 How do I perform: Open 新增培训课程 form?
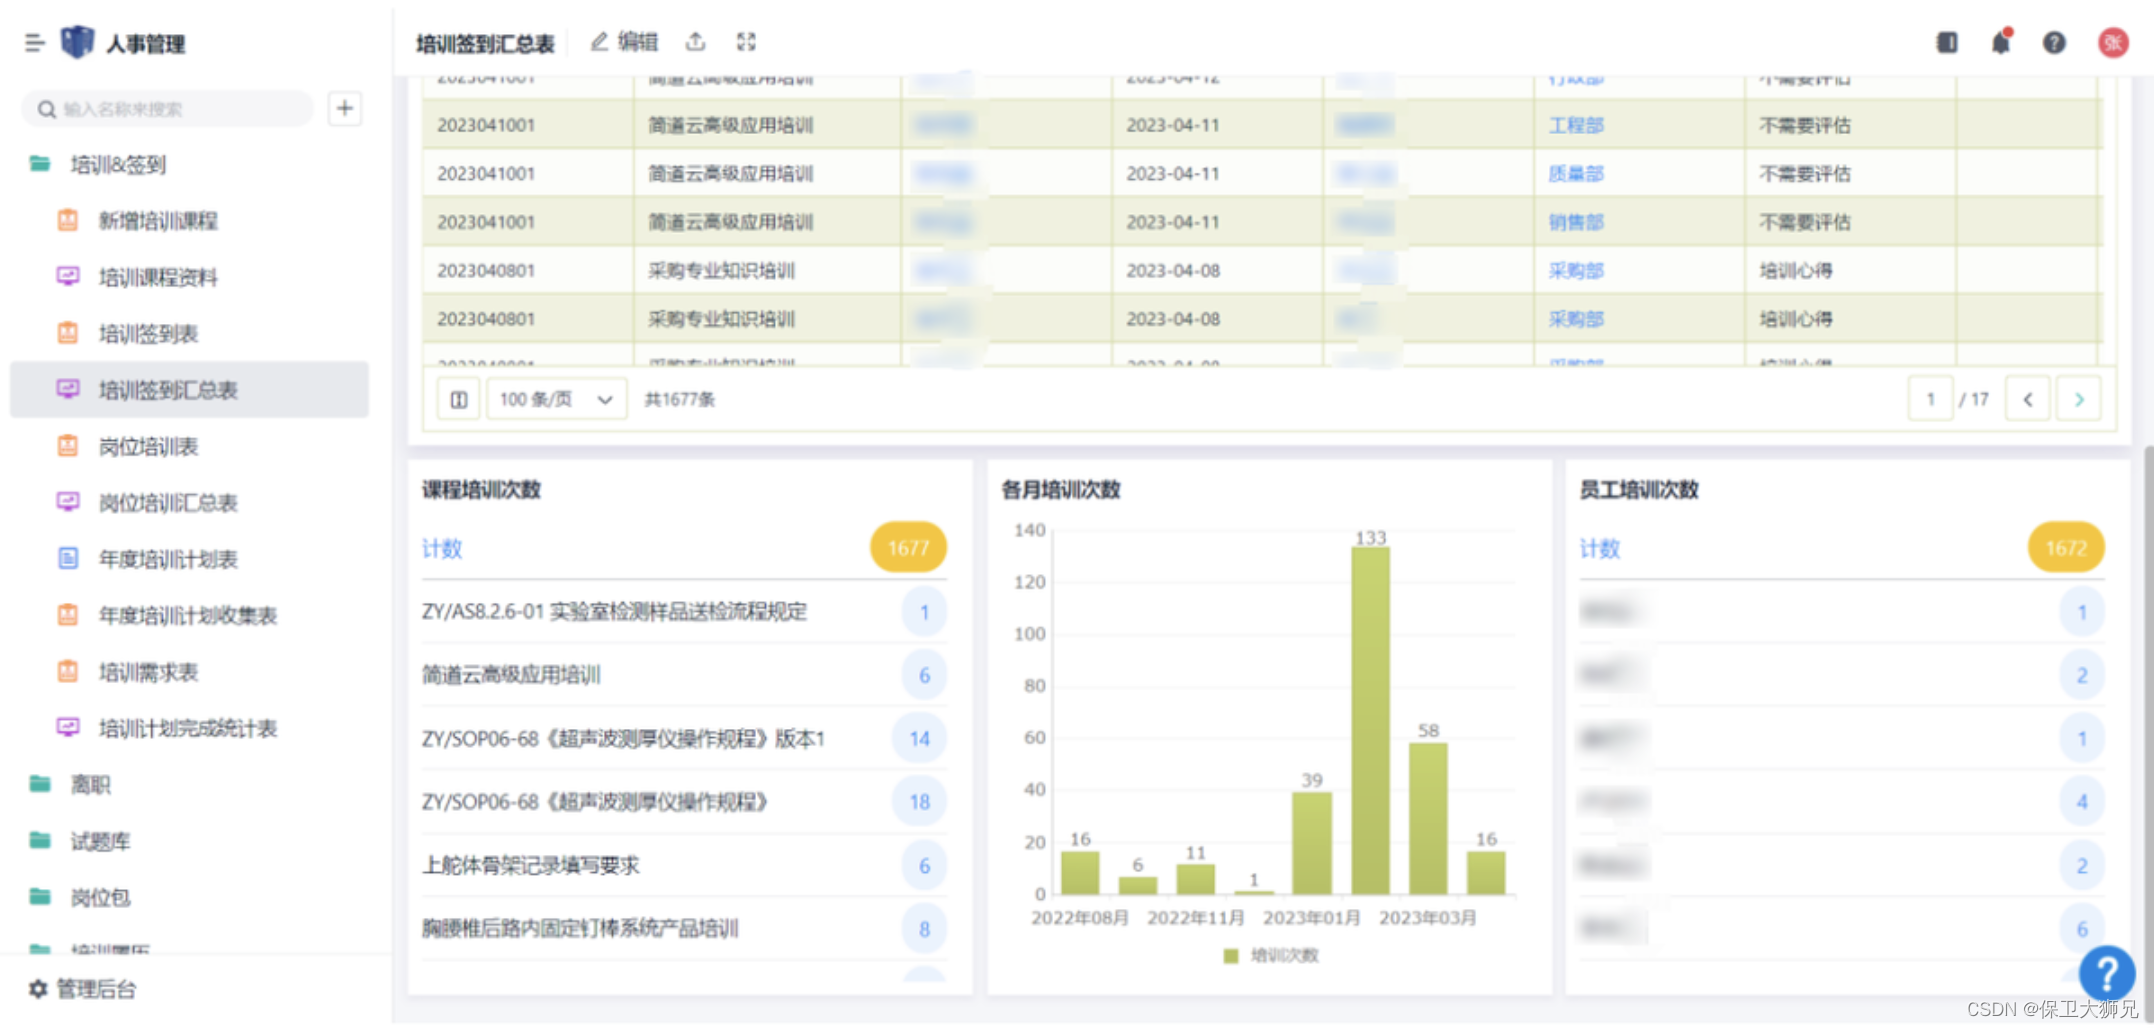158,221
